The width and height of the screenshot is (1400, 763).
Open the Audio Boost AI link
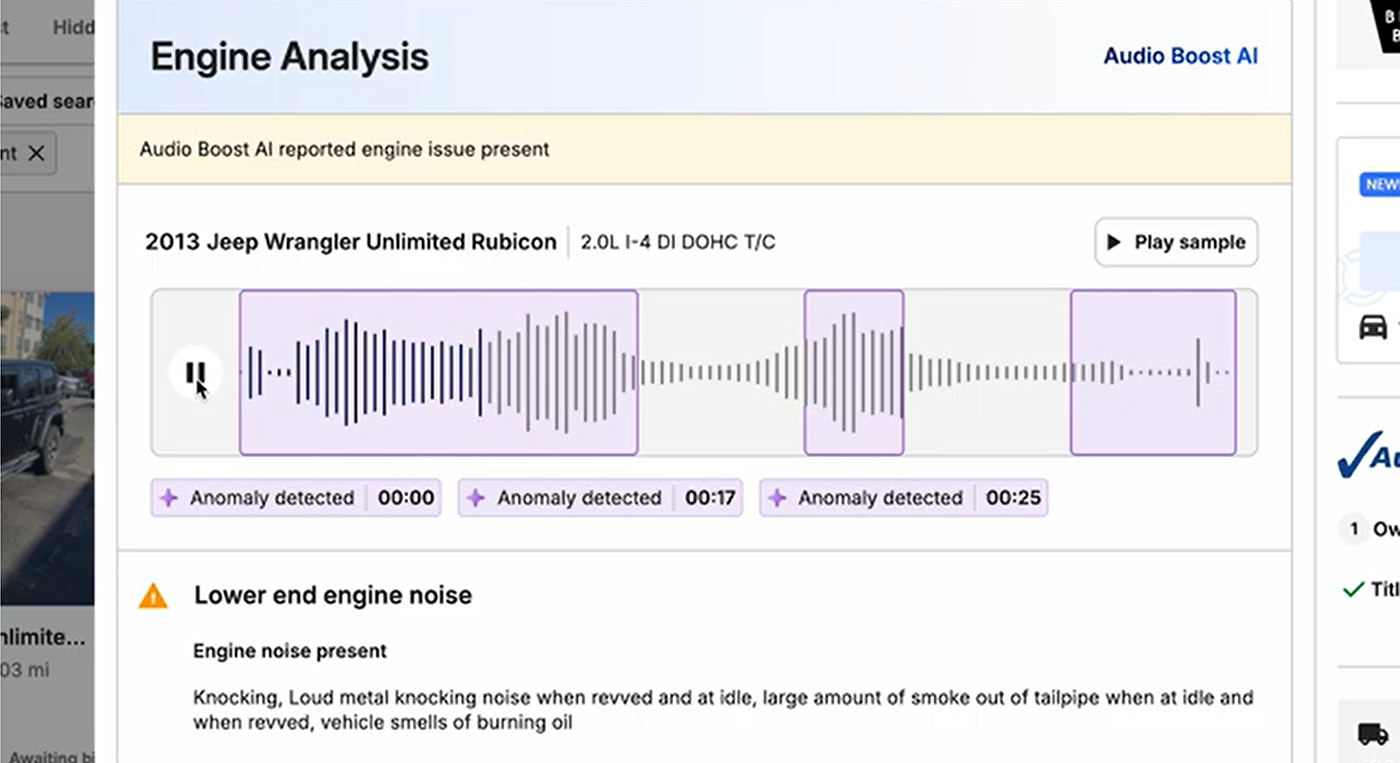(x=1180, y=56)
